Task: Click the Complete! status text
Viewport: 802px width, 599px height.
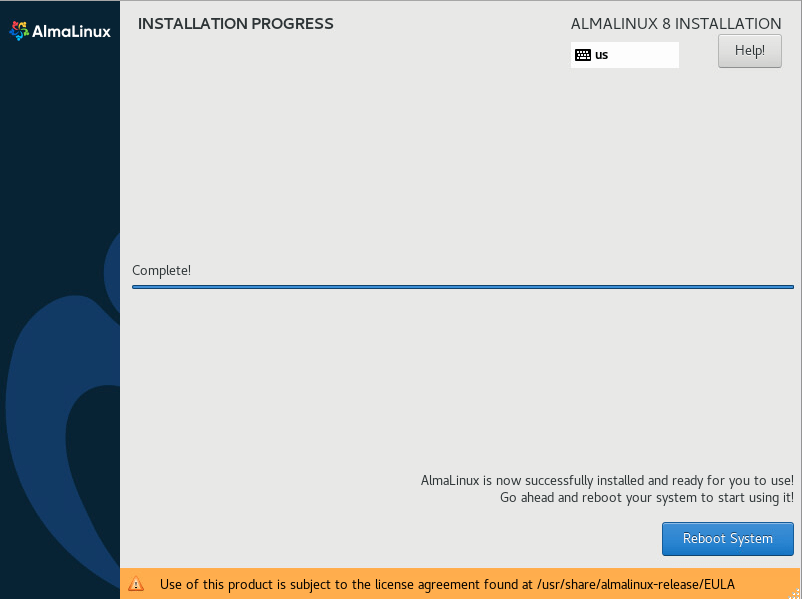Action: coord(161,271)
